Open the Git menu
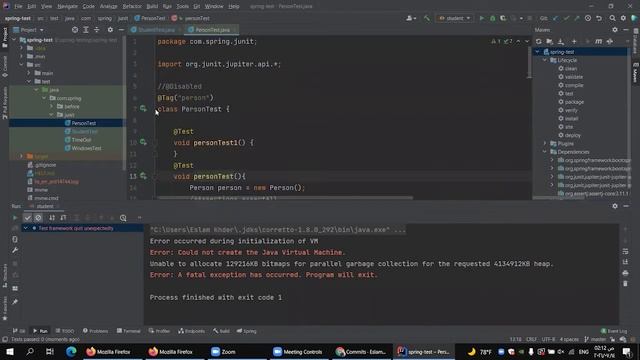 point(197,7)
